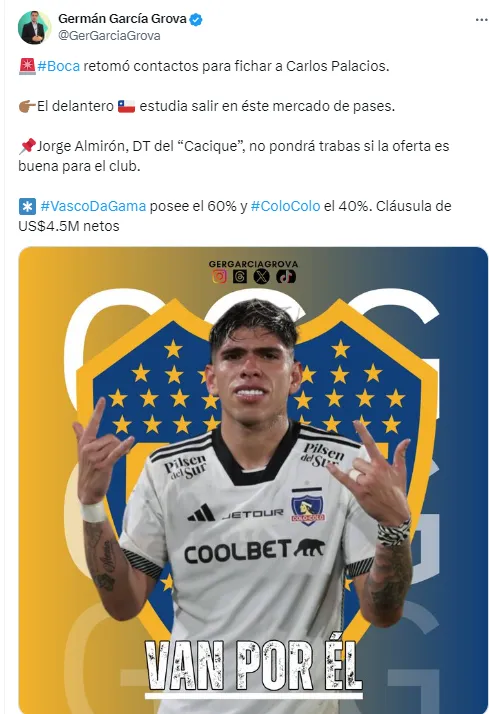Image resolution: width=489 pixels, height=714 pixels.
Task: Click the blue verified badge icon
Action: [196, 20]
